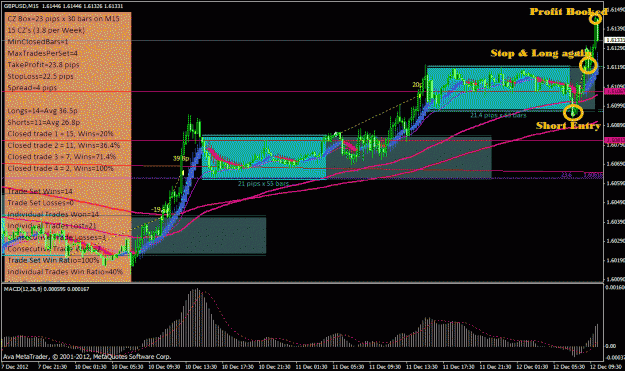This screenshot has height=371, width=625.
Task: Click the 'Spread=4 pips' line
Action: pyautogui.click(x=32, y=88)
